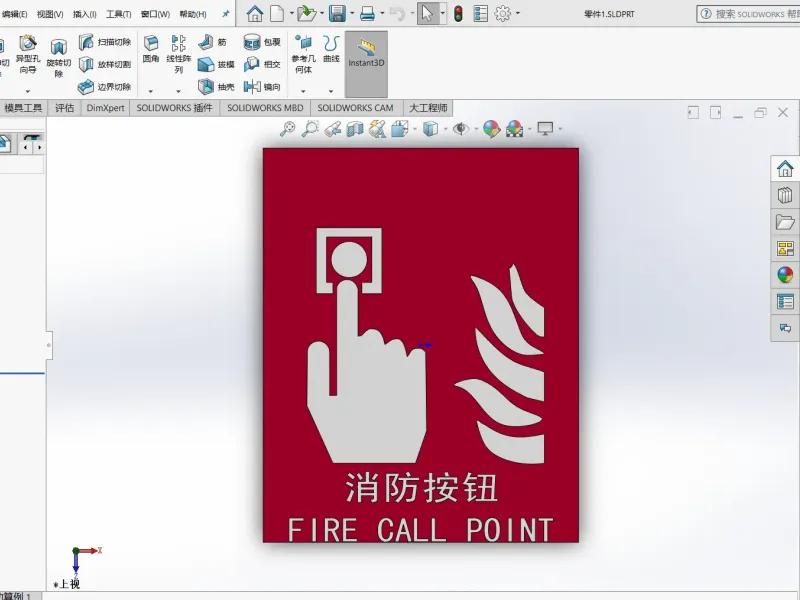
Task: Return to the Previous View
Action: (333, 129)
